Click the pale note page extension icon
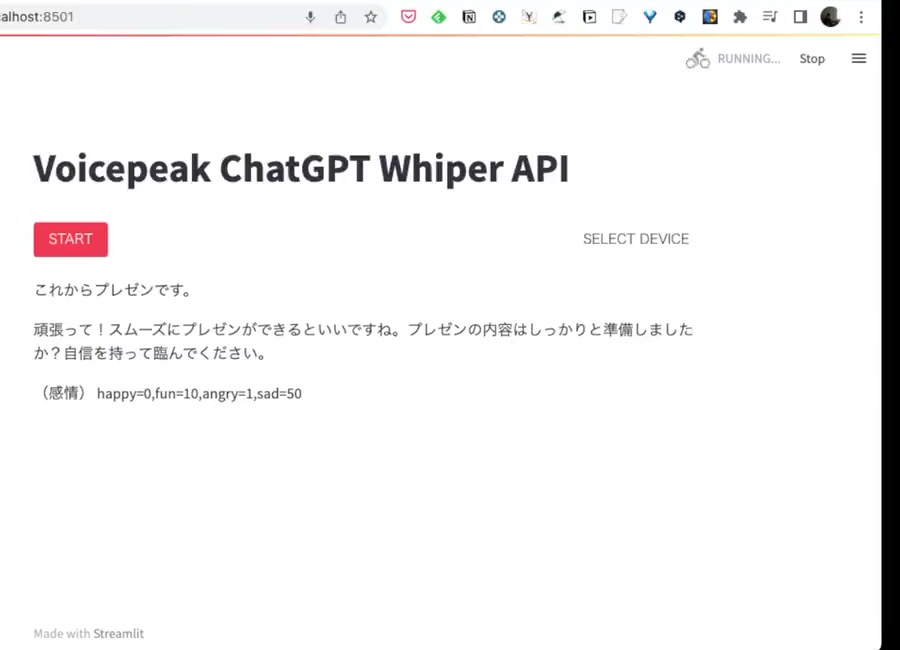900x650 pixels. [619, 17]
